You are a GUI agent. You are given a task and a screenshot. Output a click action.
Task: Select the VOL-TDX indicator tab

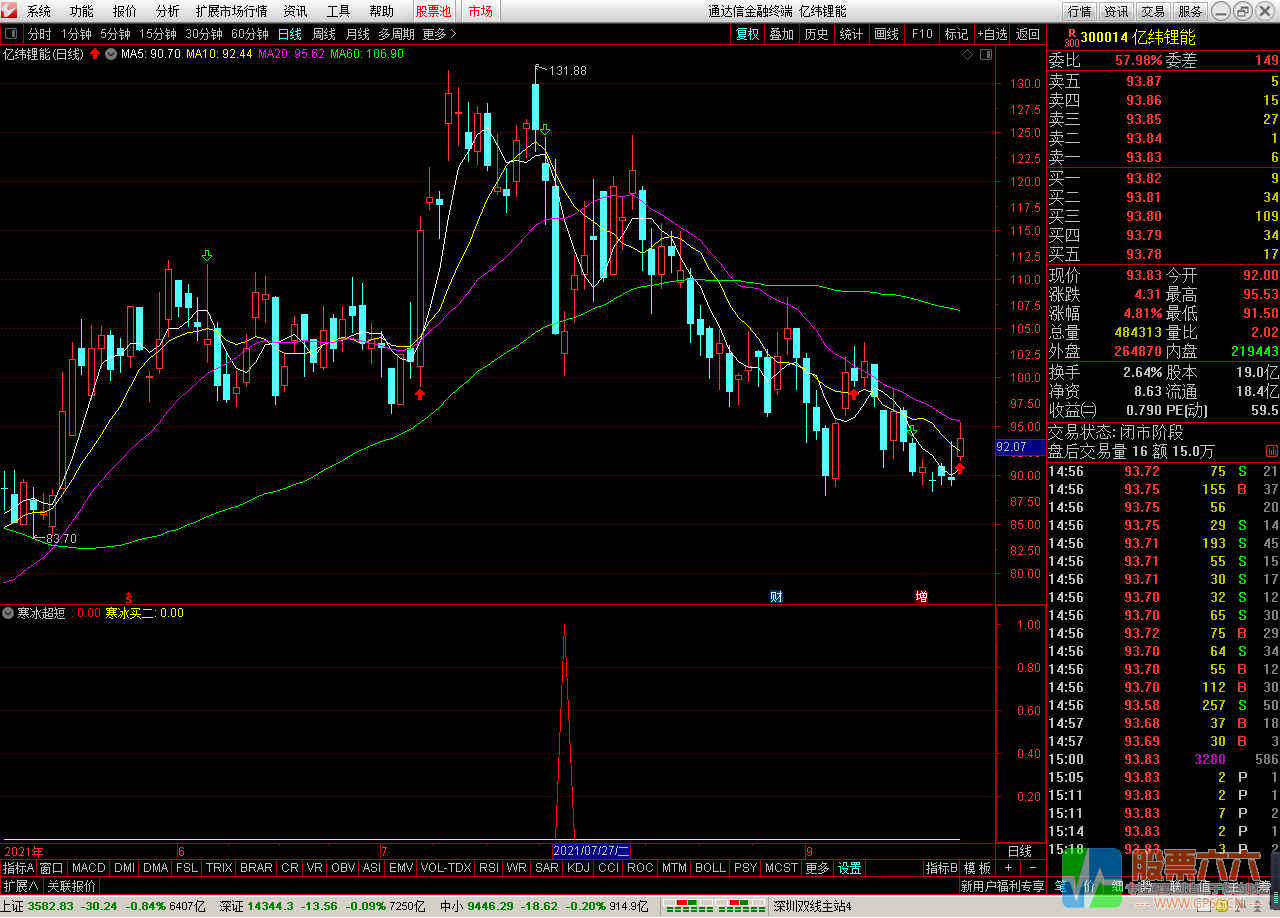pyautogui.click(x=446, y=868)
